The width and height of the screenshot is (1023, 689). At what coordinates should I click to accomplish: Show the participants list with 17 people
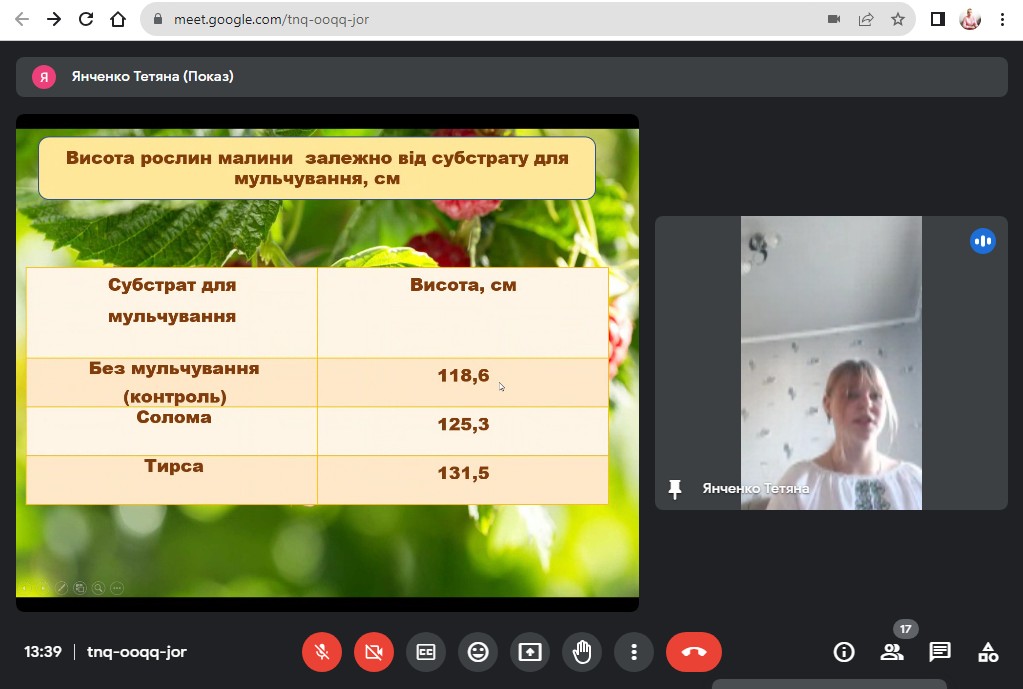click(891, 652)
